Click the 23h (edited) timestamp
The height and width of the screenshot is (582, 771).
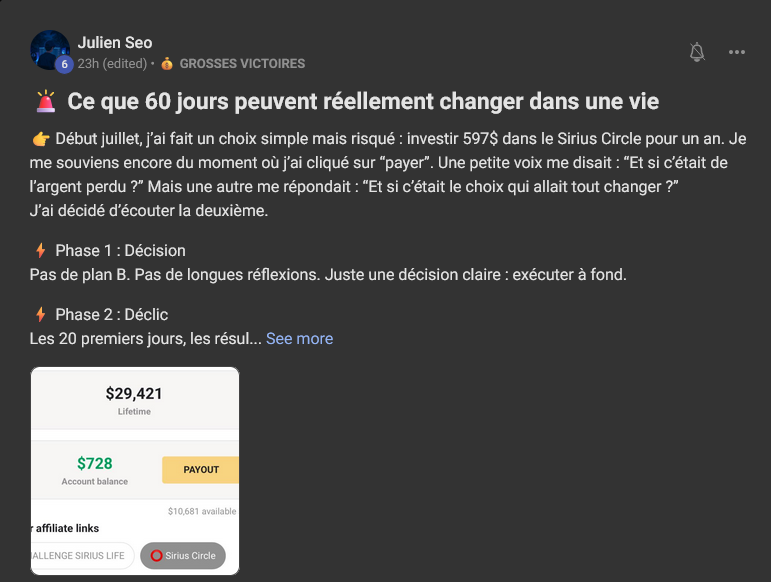pyautogui.click(x=112, y=64)
